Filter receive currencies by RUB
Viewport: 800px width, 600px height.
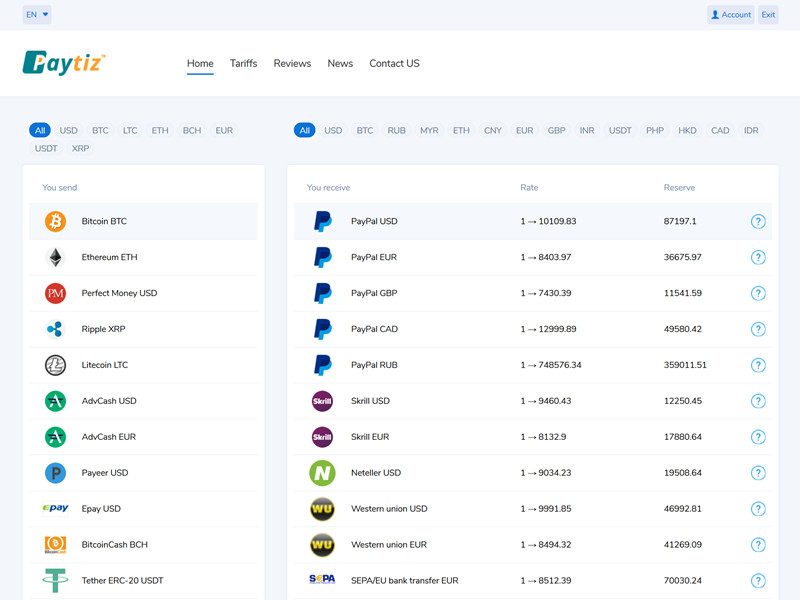pos(396,131)
